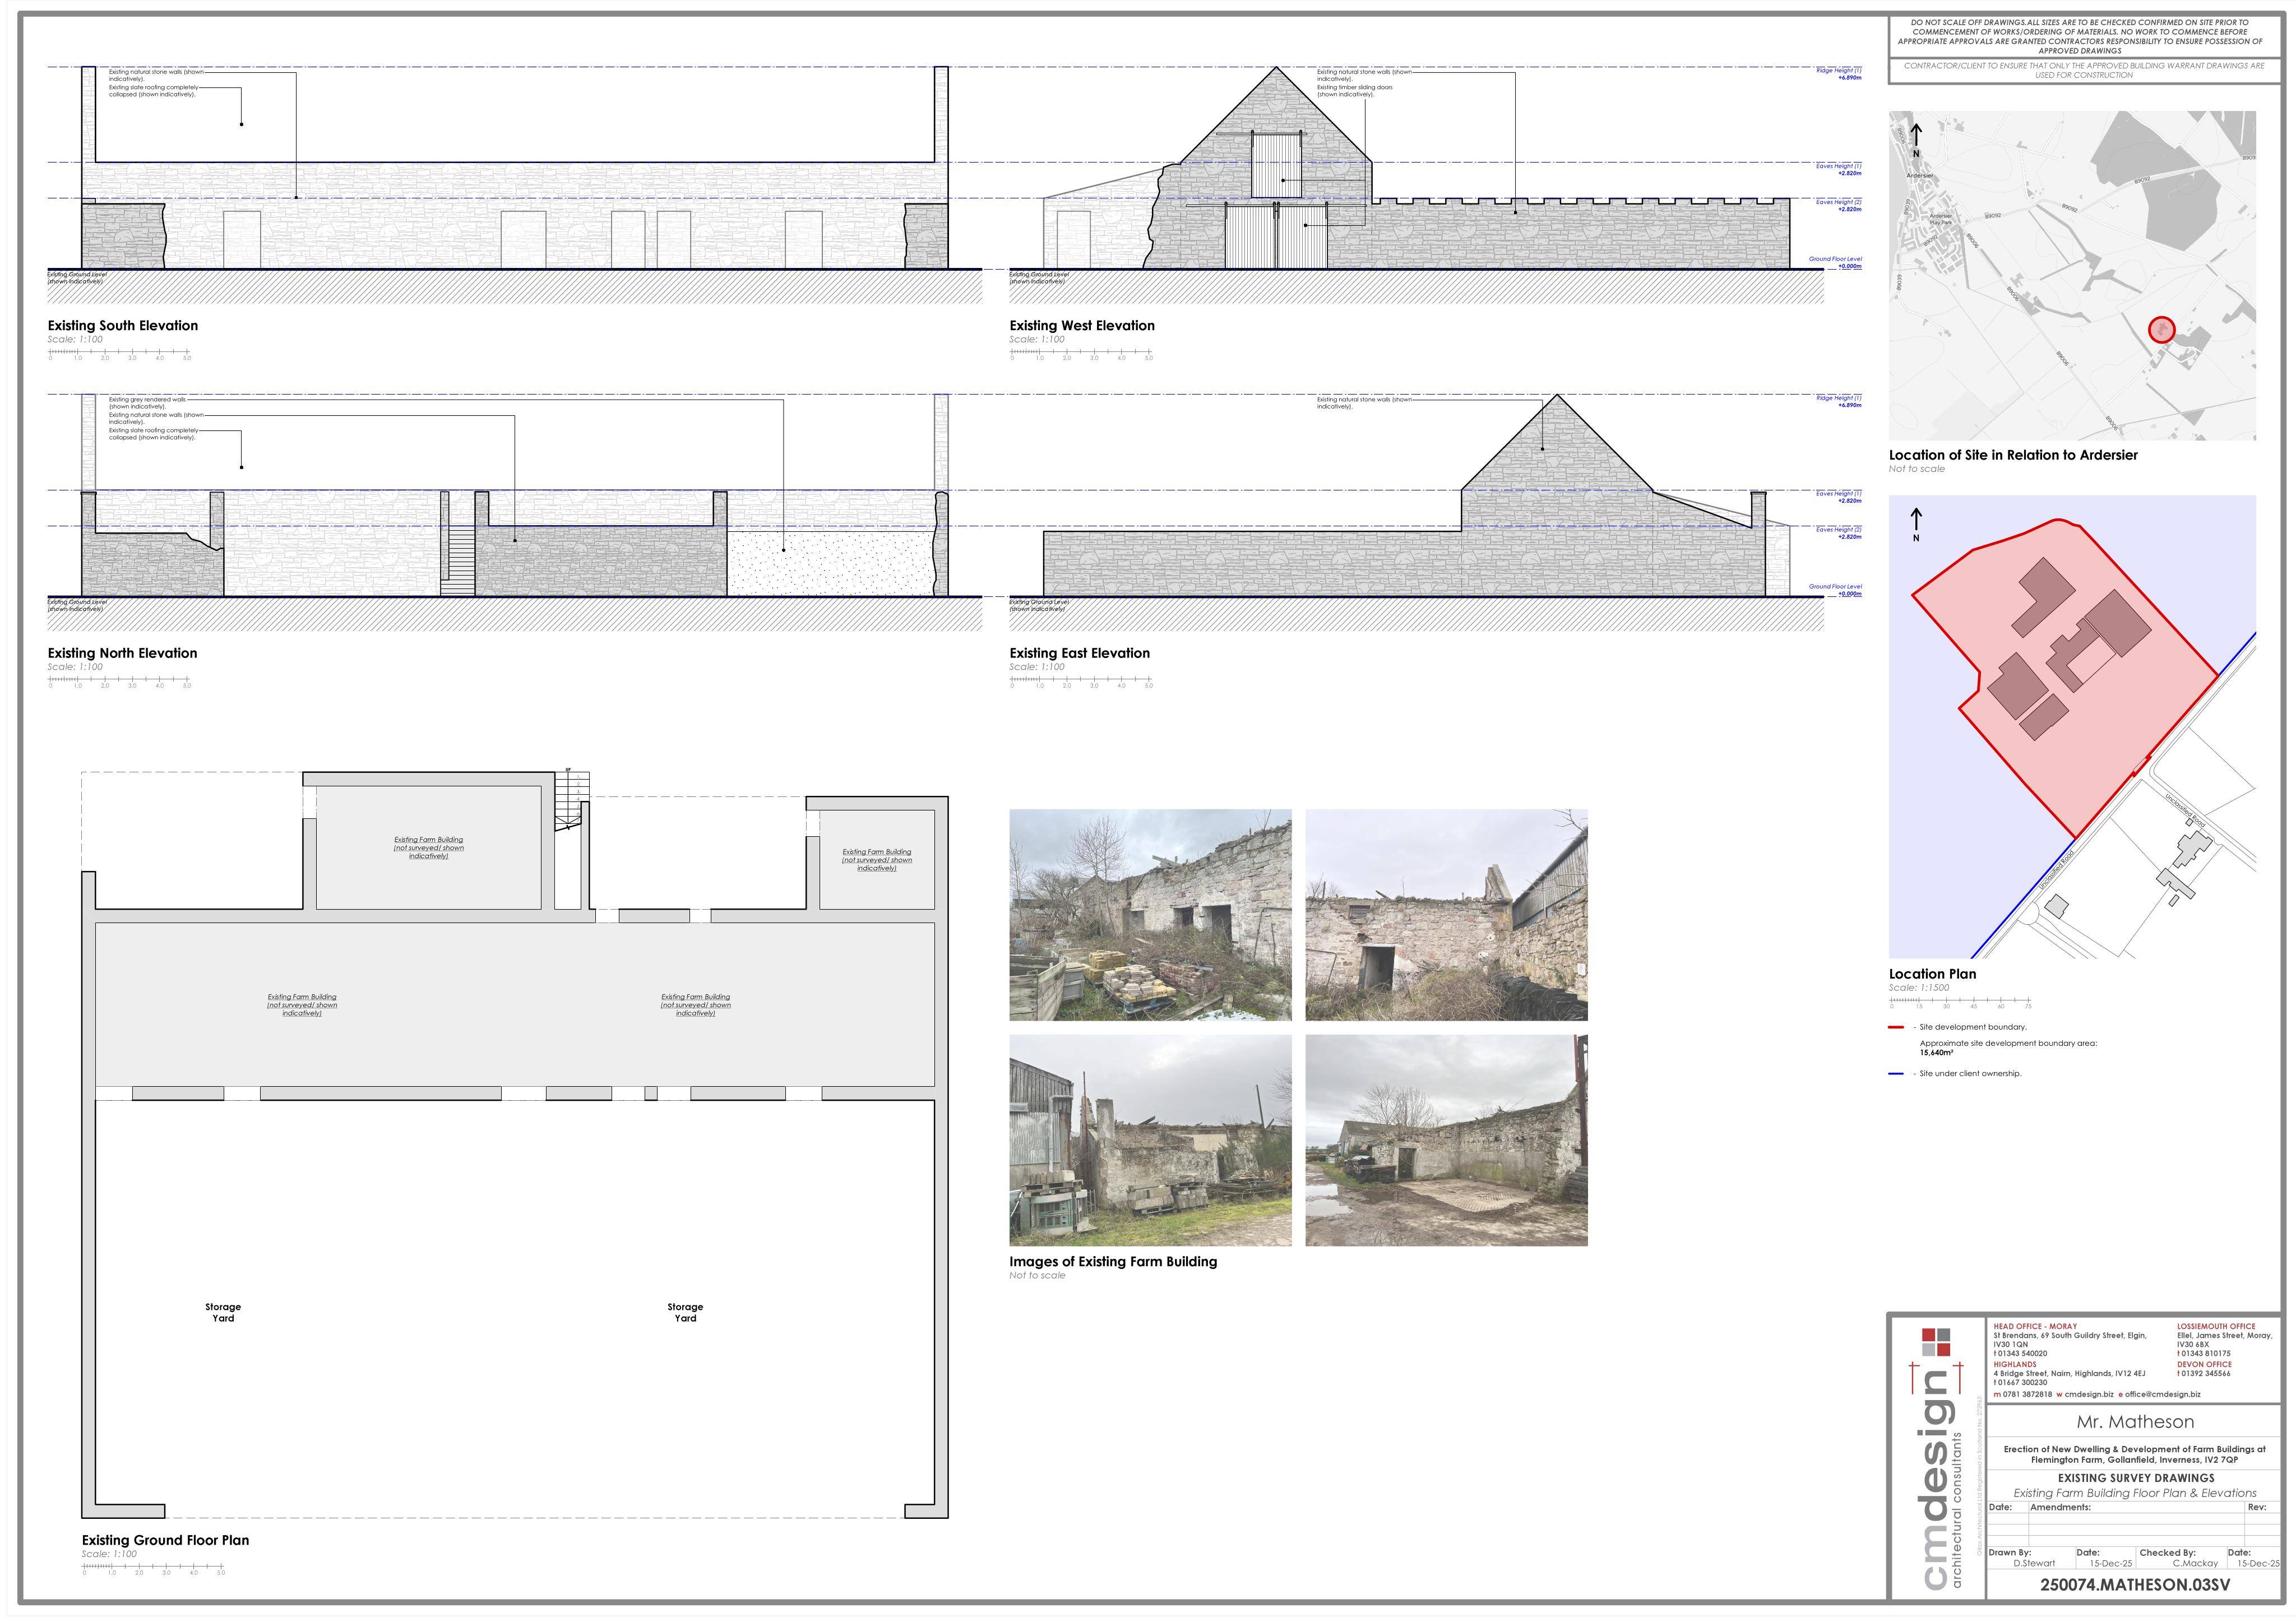
Task: Select the 'Existing East Elevation' title
Action: [x=1080, y=653]
